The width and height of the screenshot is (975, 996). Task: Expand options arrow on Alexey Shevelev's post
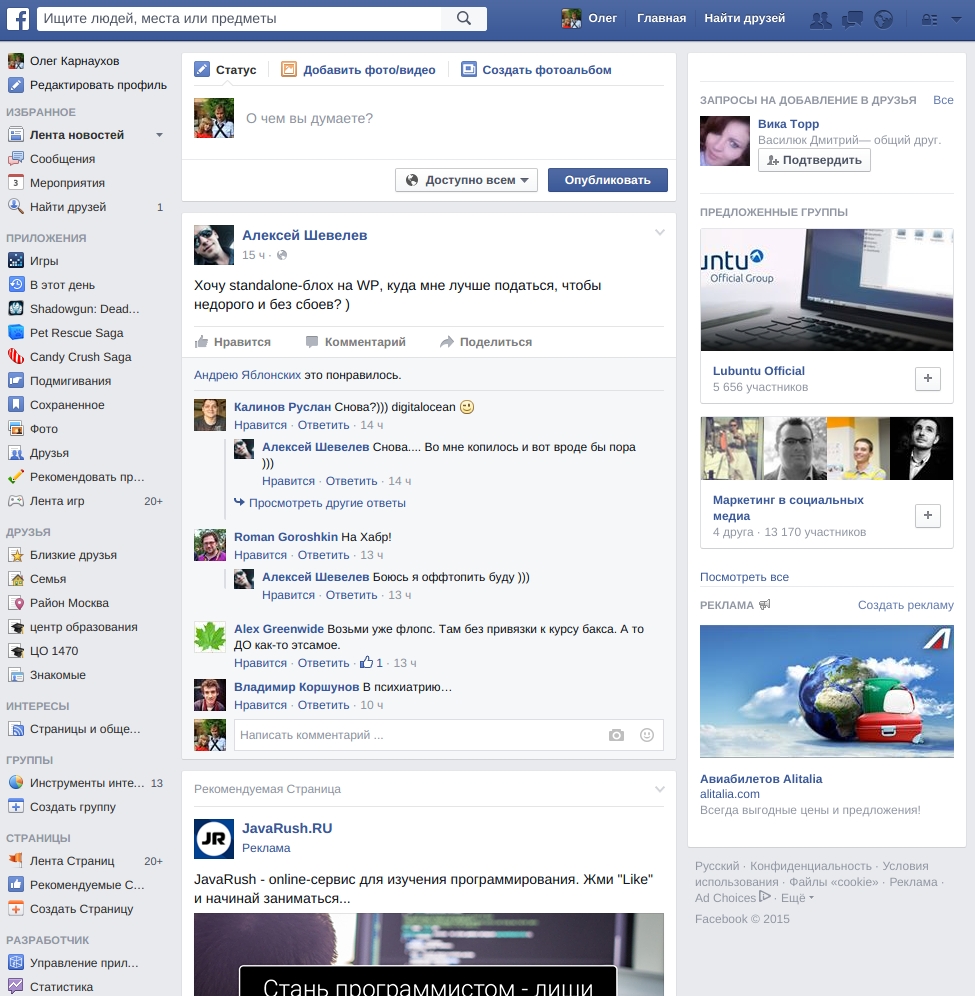[x=660, y=233]
